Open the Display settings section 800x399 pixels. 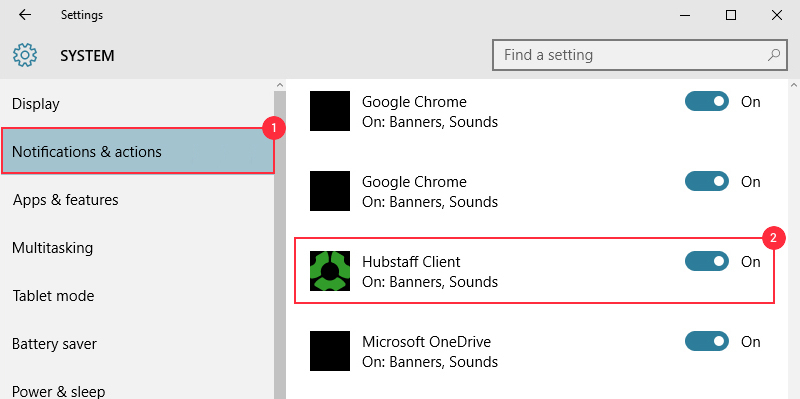[x=138, y=104]
